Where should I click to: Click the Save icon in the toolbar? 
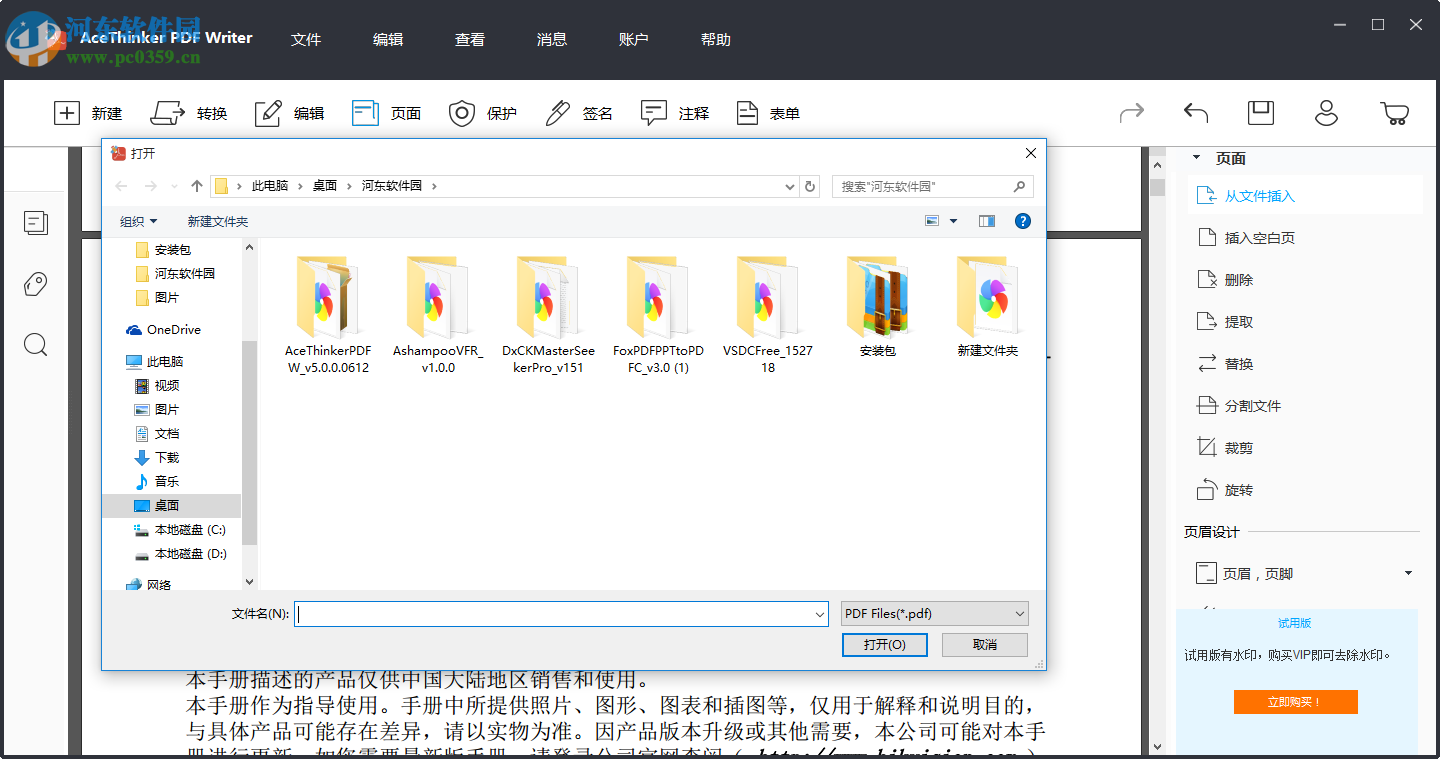tap(1260, 113)
